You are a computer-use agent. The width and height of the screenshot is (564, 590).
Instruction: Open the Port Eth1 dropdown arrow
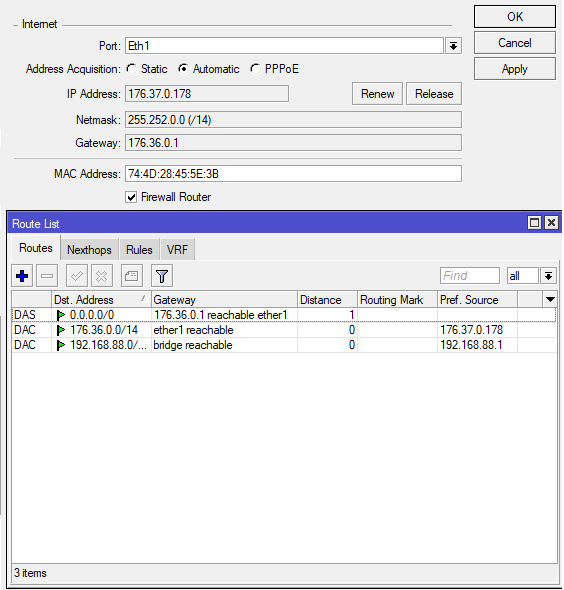[x=453, y=46]
